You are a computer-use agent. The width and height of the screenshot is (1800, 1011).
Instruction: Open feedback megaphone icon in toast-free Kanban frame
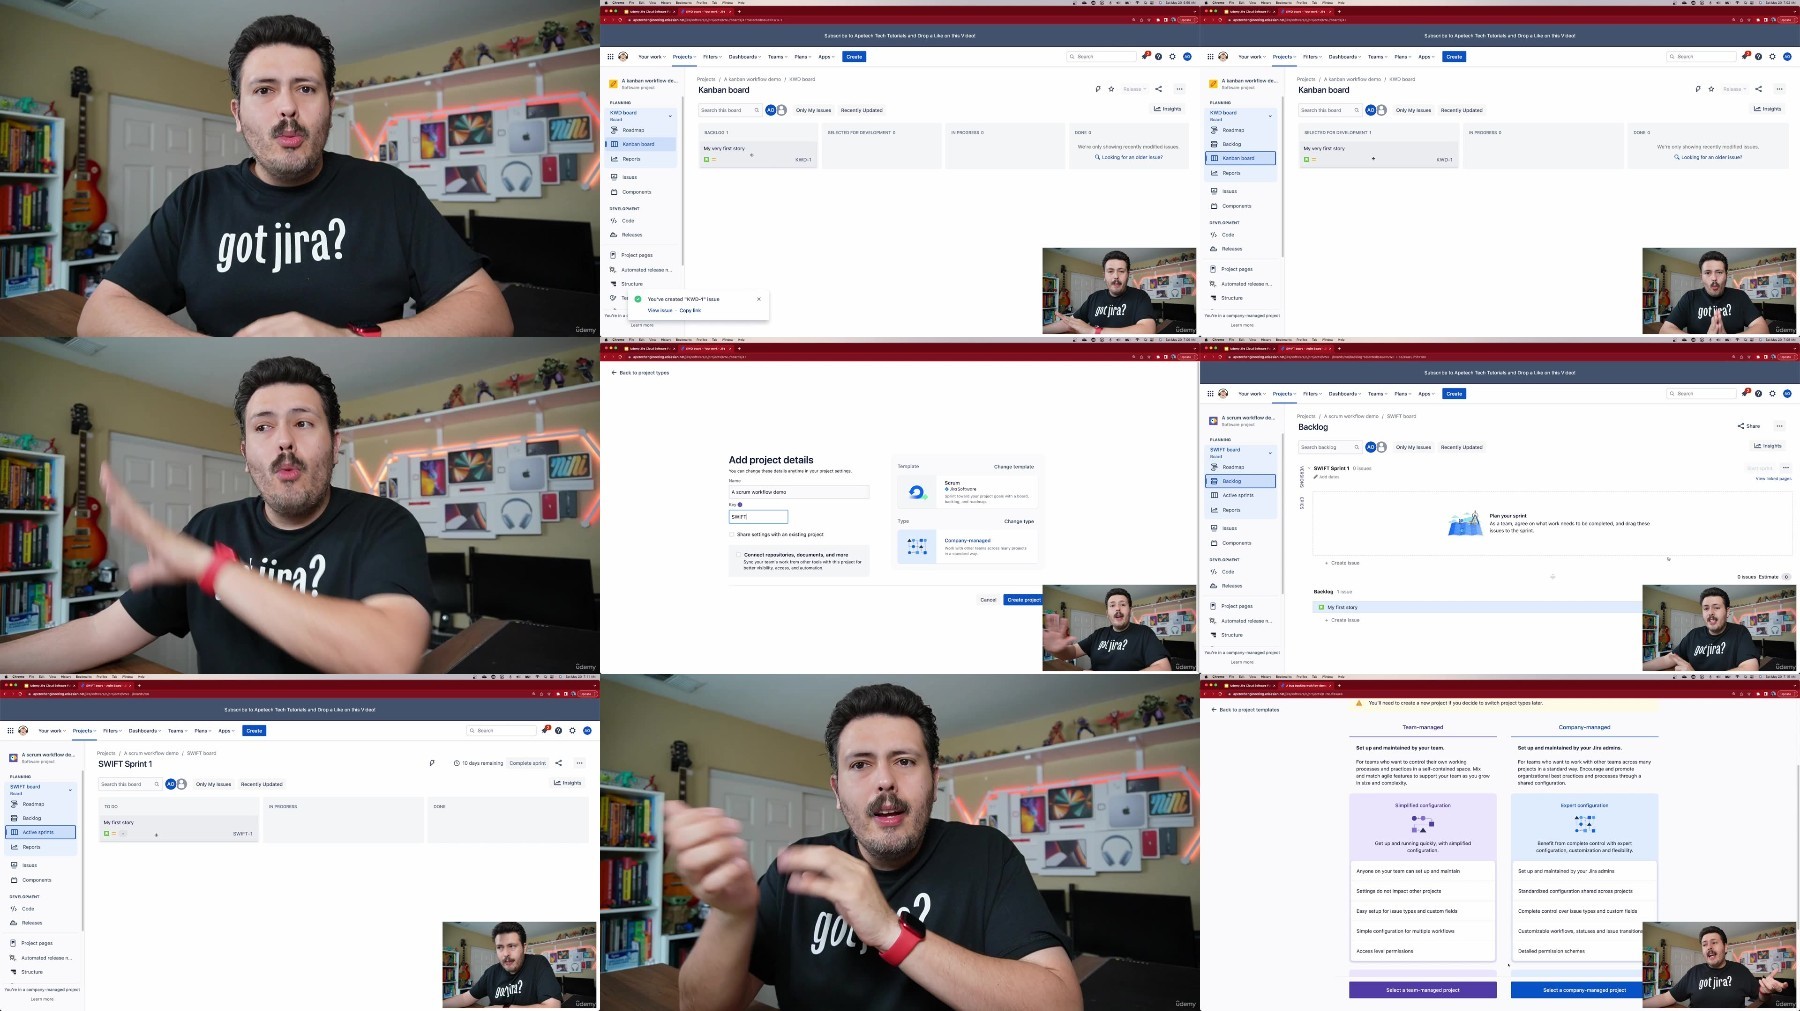click(1698, 89)
